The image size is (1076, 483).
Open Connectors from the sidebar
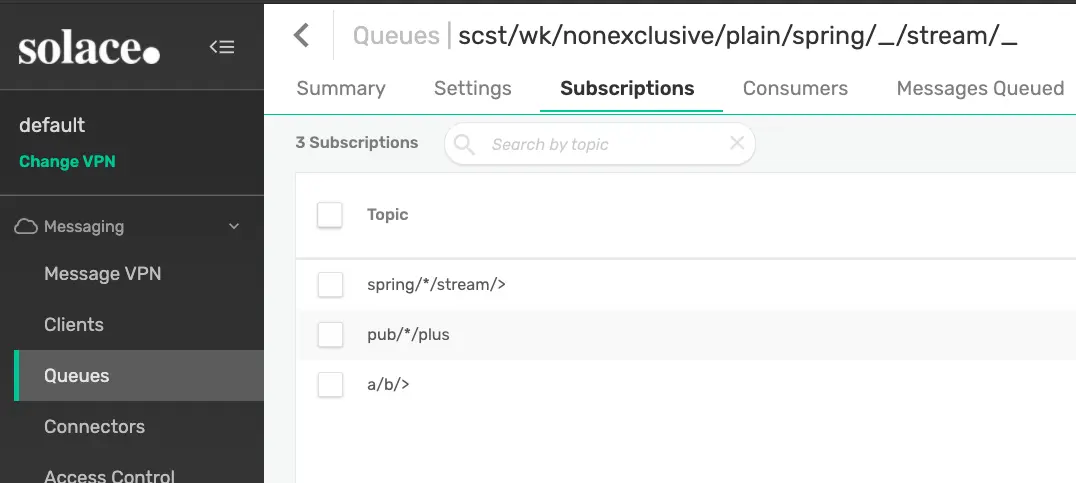94,427
